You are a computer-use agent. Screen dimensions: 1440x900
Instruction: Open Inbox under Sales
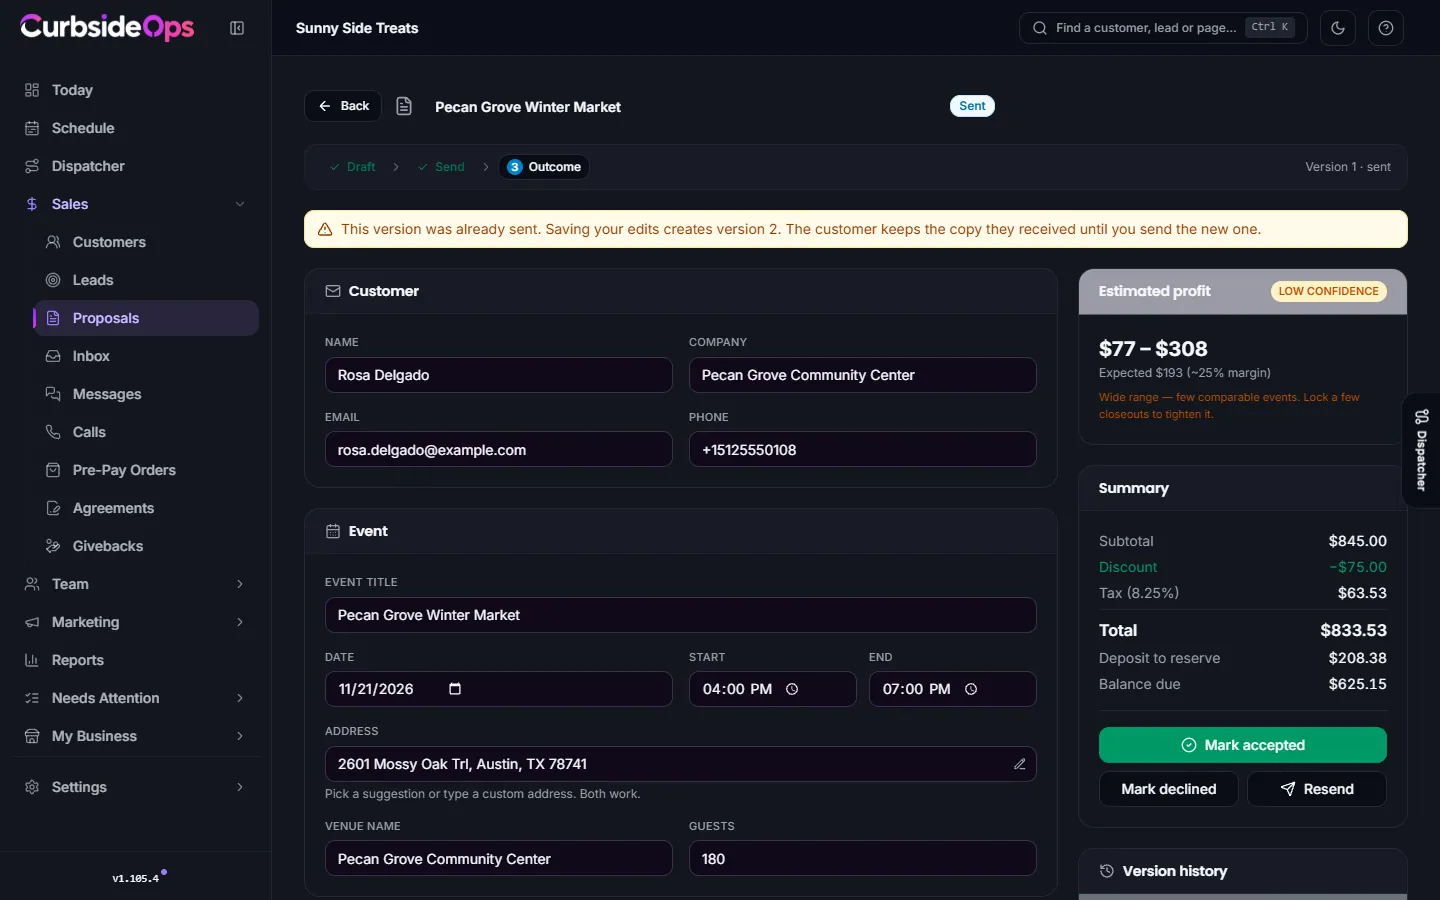click(146, 356)
